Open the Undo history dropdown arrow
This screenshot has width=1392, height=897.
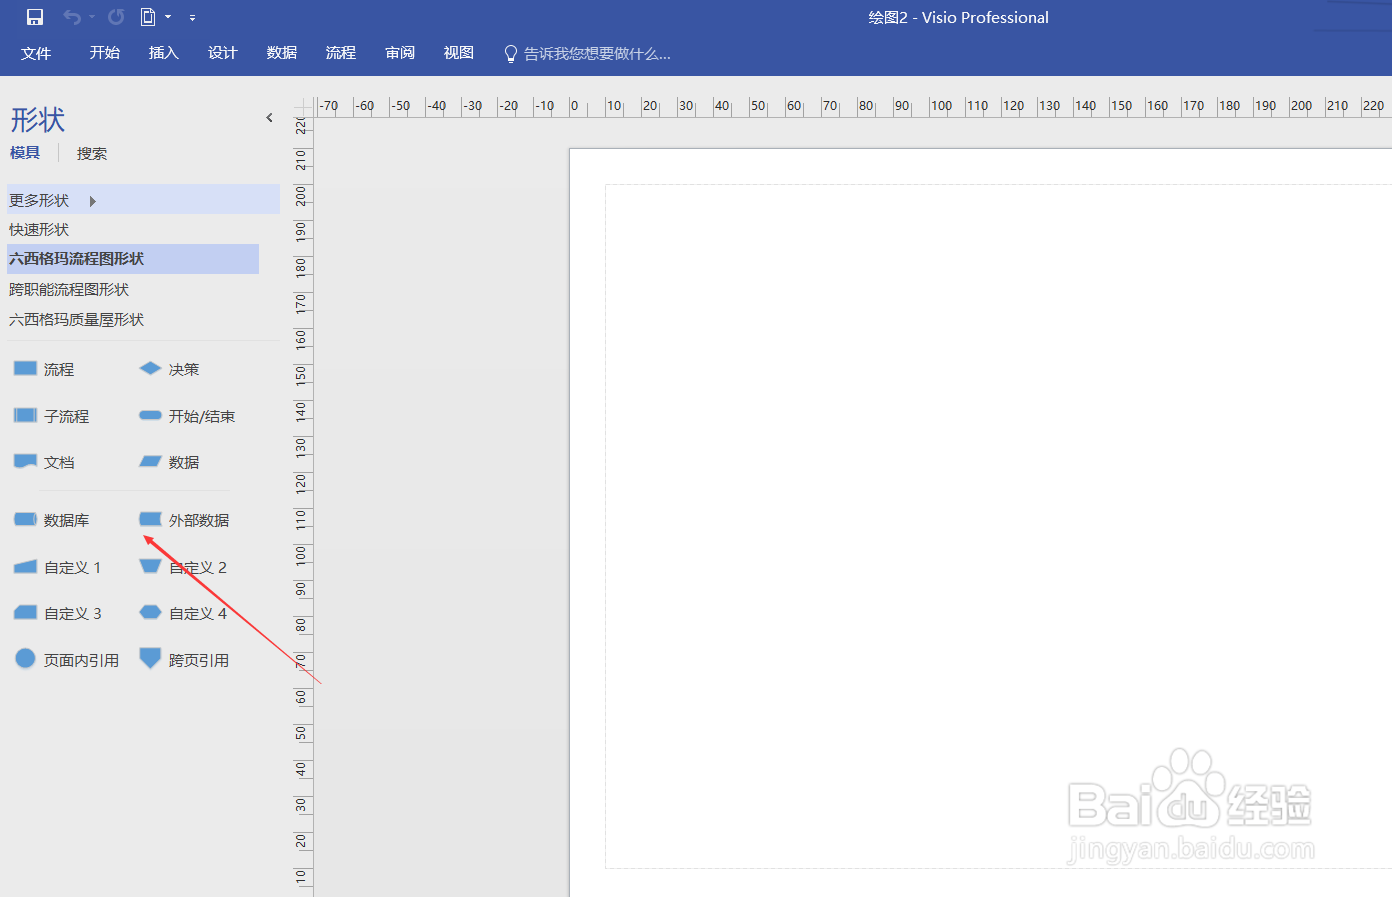[x=92, y=17]
